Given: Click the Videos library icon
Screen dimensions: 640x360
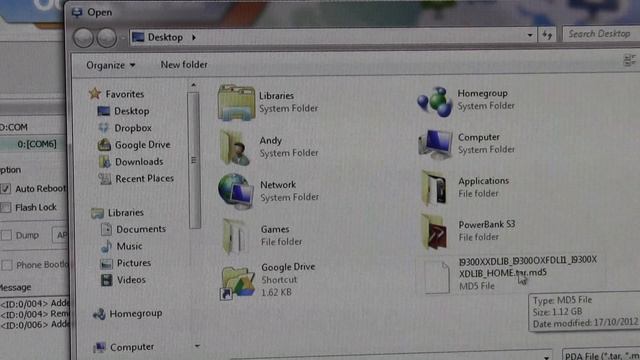Looking at the screenshot, I should click(107, 280).
